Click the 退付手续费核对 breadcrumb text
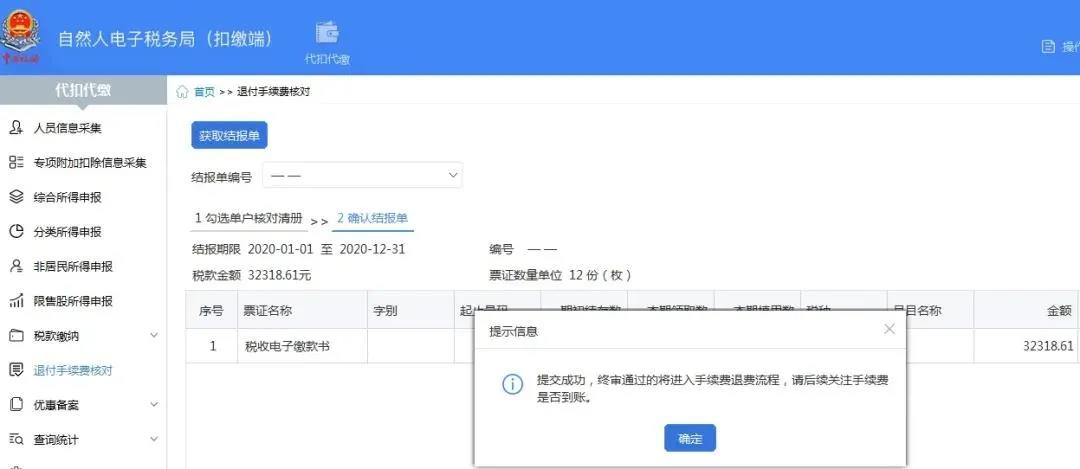The width and height of the screenshot is (1080, 469). click(273, 92)
